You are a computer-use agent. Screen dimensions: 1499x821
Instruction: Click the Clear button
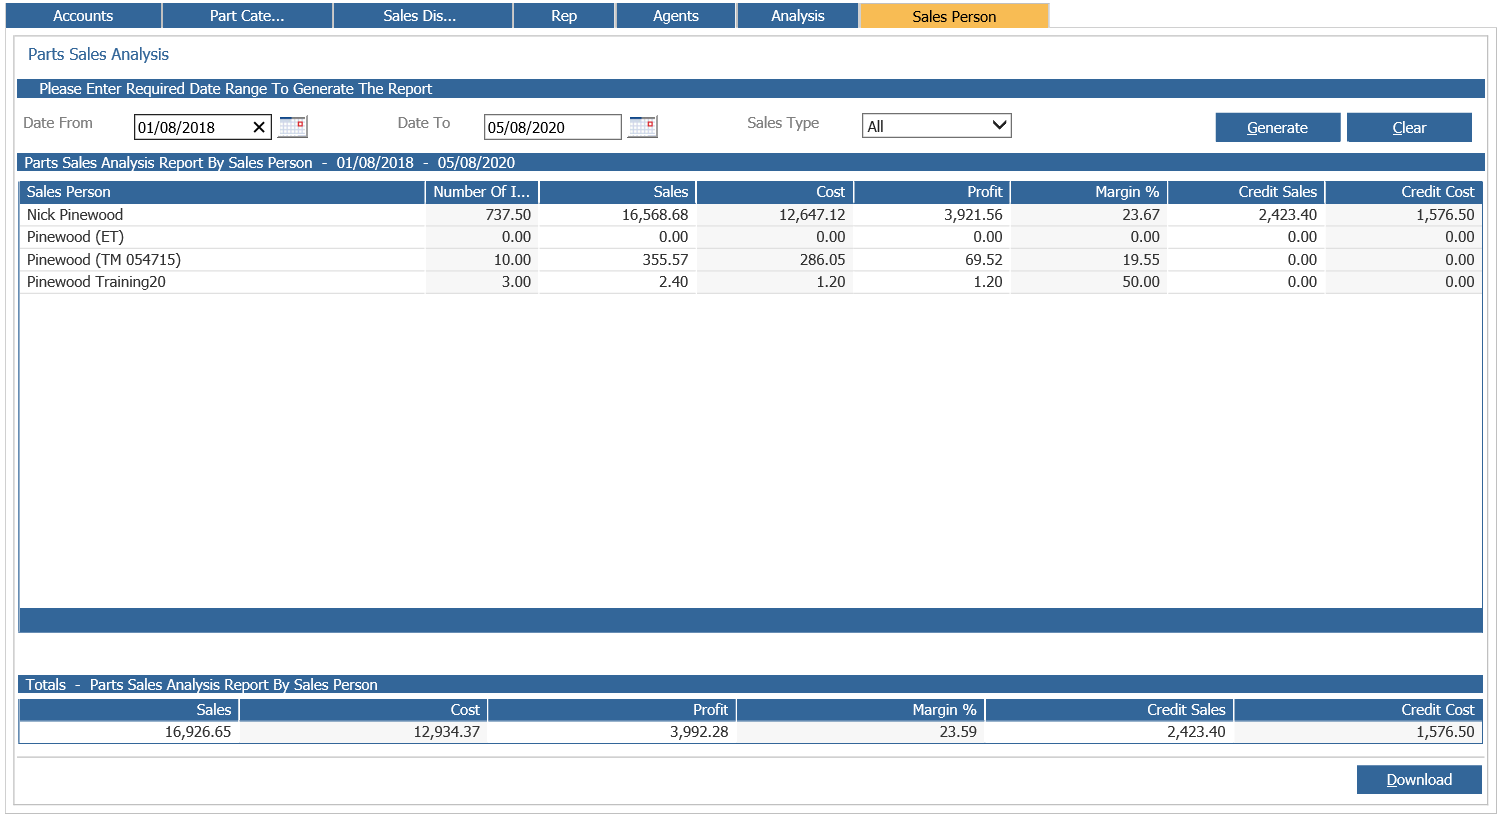1409,127
